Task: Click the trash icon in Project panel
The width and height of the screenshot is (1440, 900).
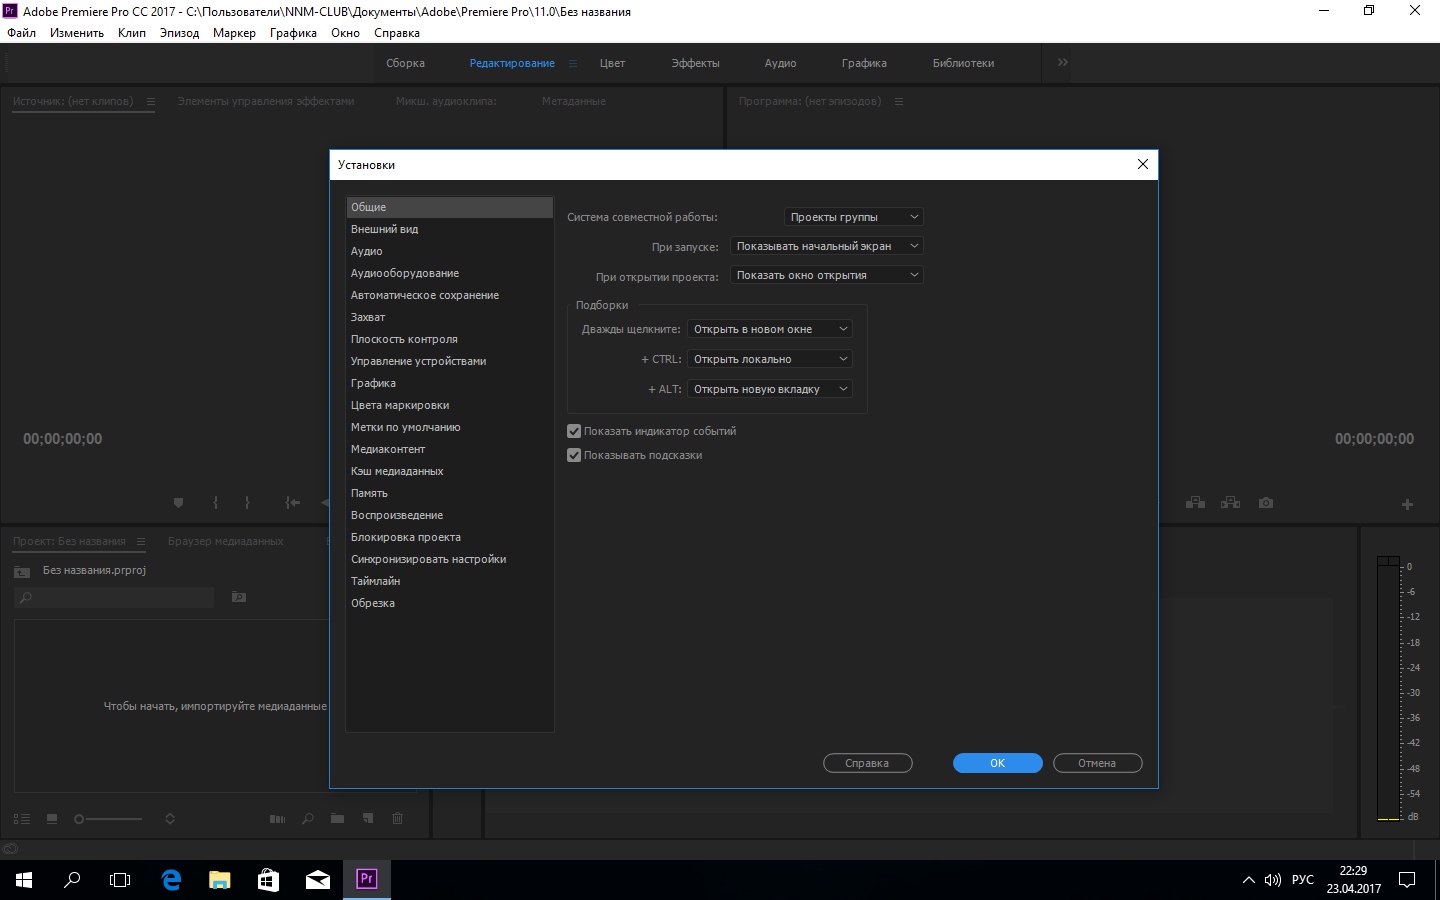Action: (x=397, y=819)
